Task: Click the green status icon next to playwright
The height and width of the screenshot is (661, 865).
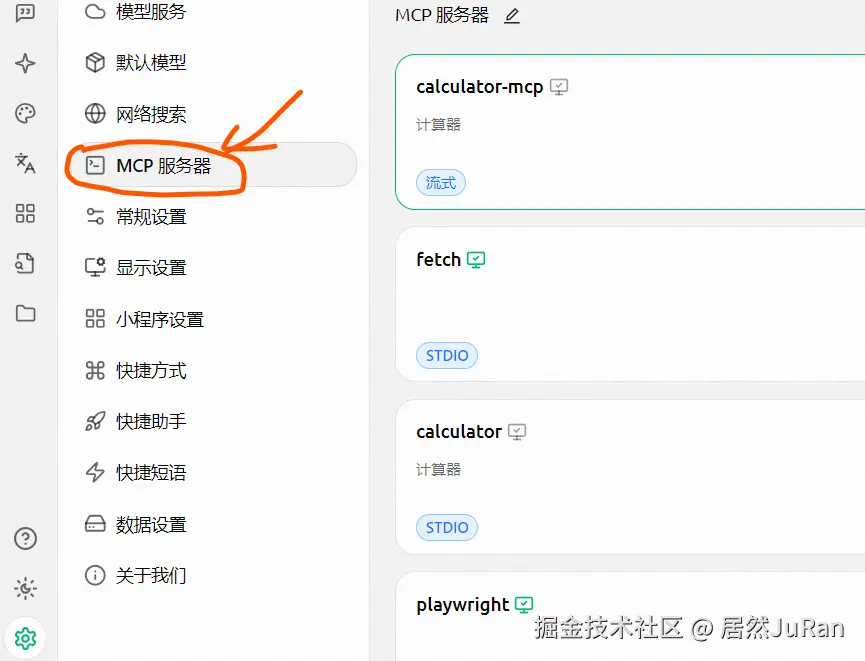Action: point(524,605)
